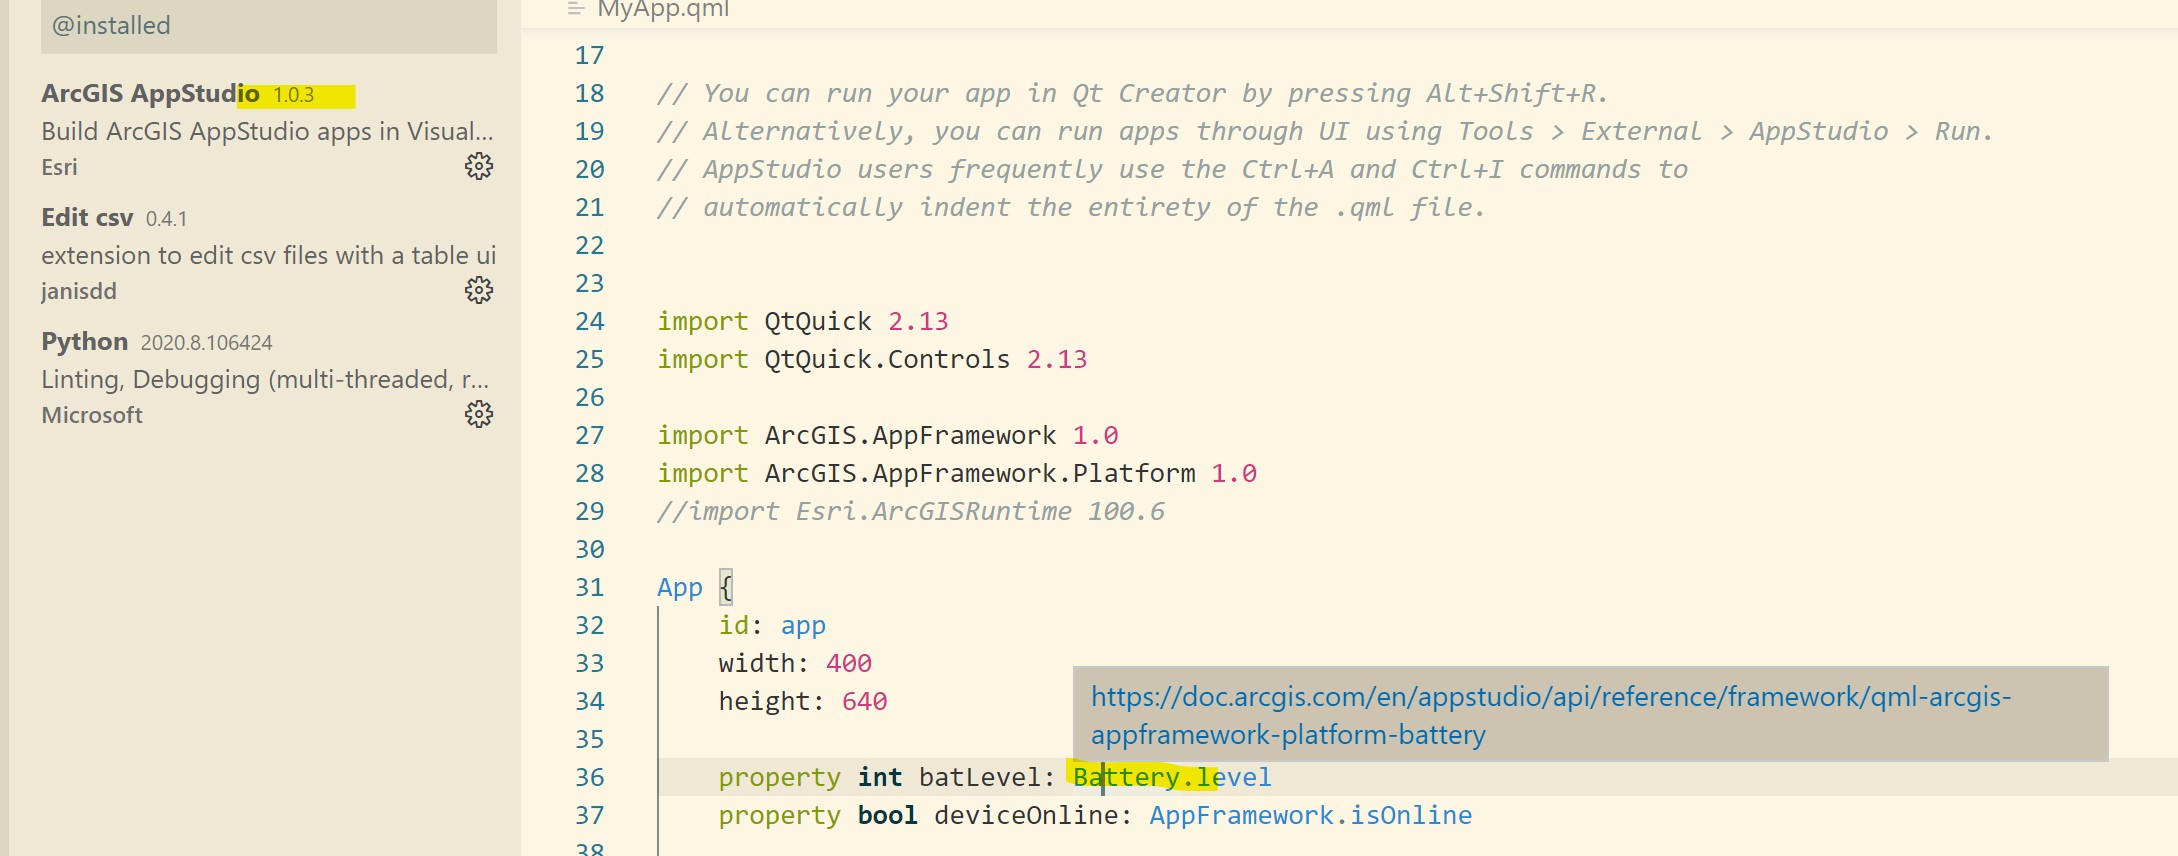Click the janisdd publisher name
This screenshot has height=856, width=2178.
pos(78,291)
